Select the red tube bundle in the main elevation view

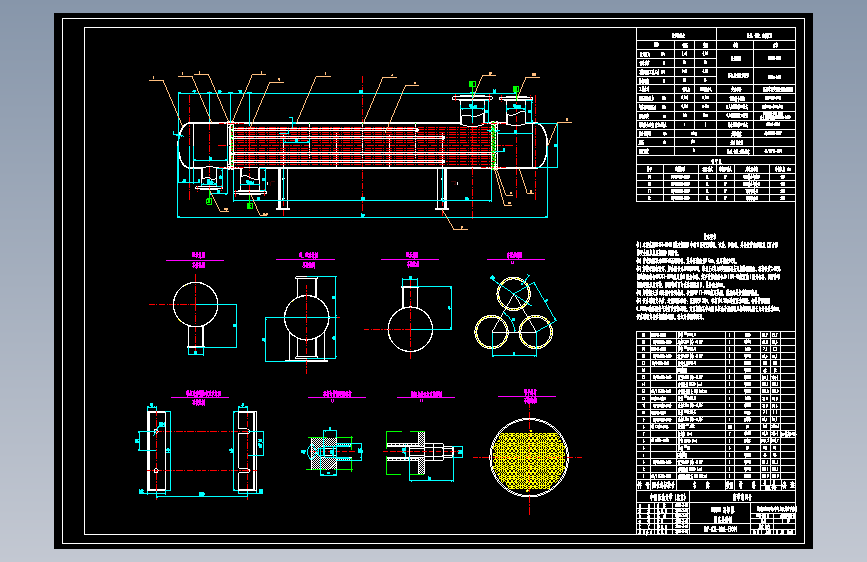pos(362,146)
